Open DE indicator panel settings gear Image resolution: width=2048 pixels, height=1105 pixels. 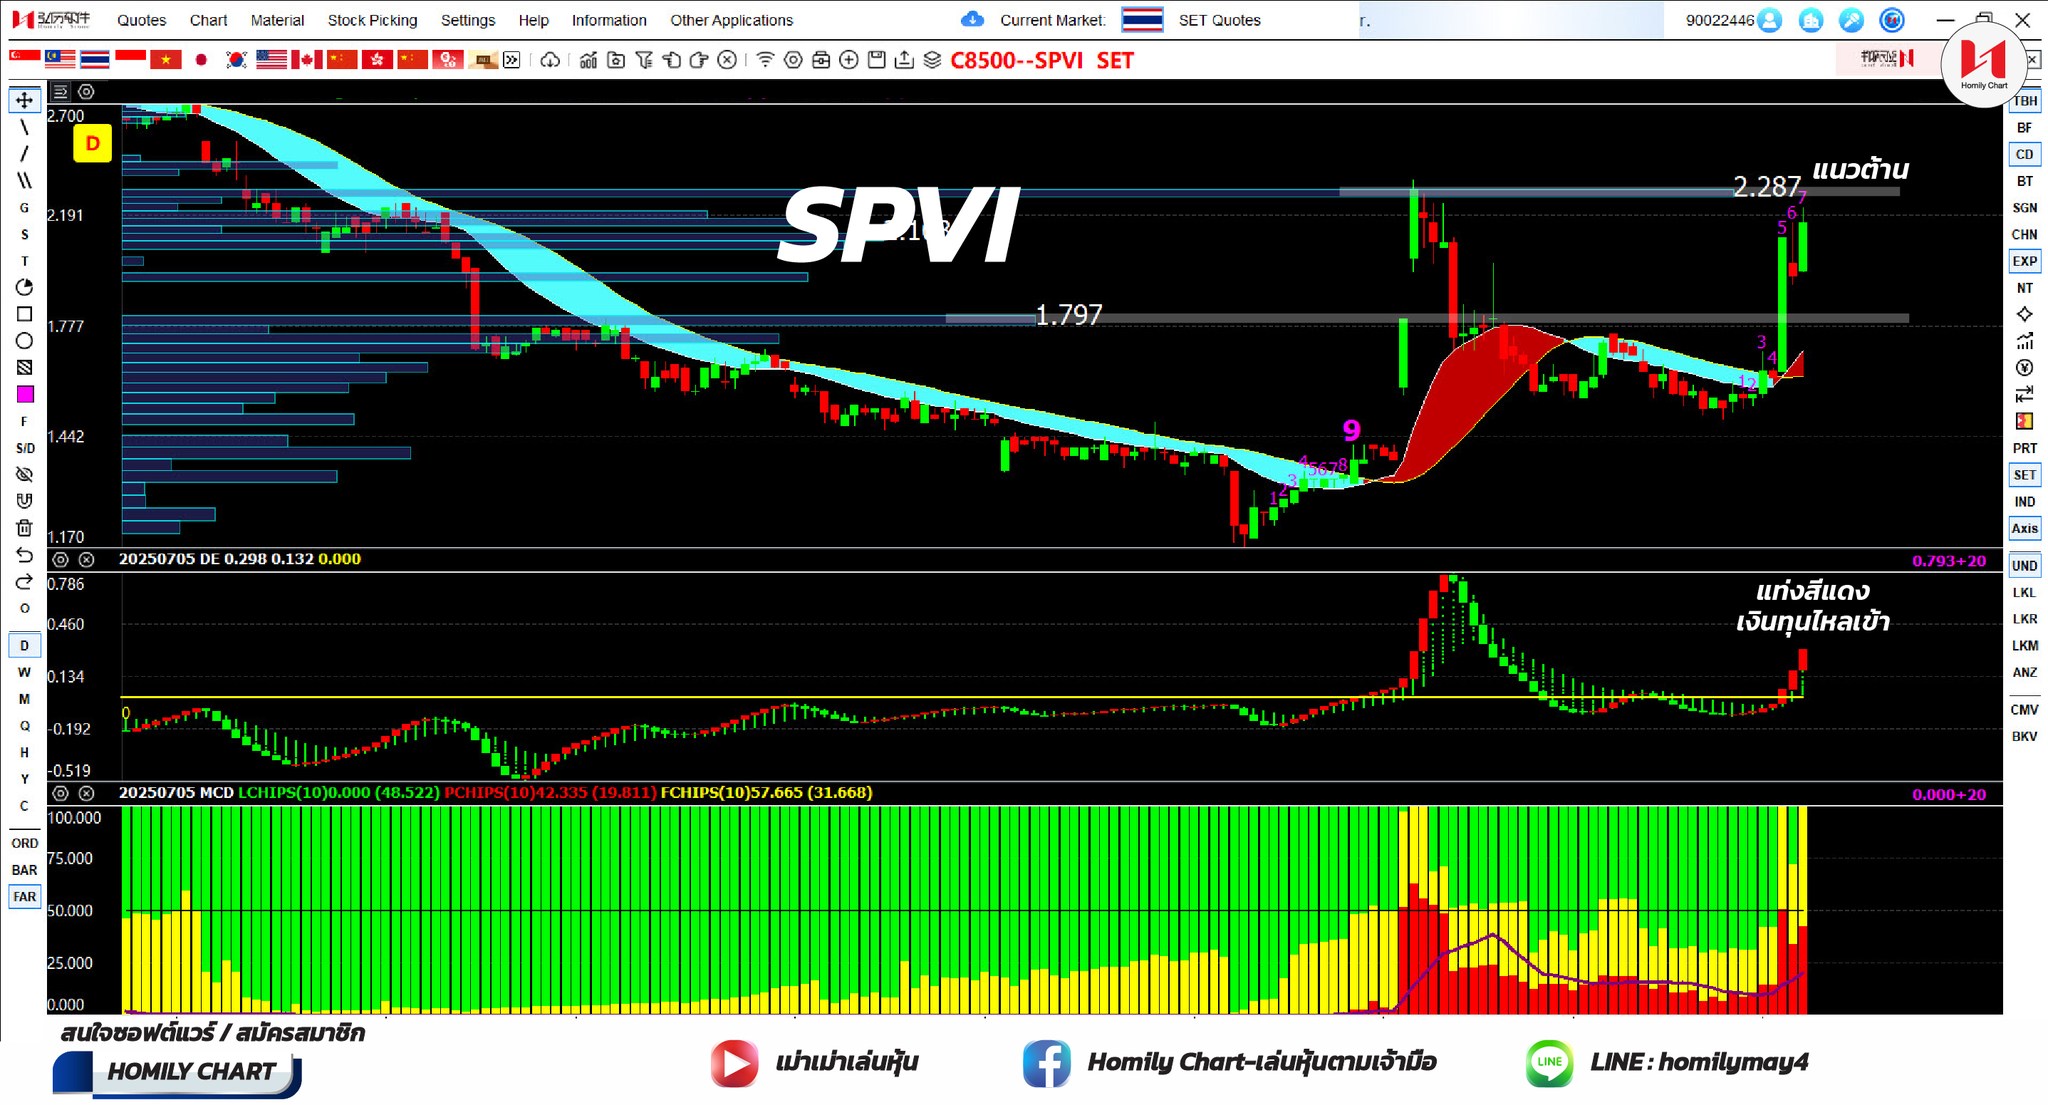click(x=60, y=560)
